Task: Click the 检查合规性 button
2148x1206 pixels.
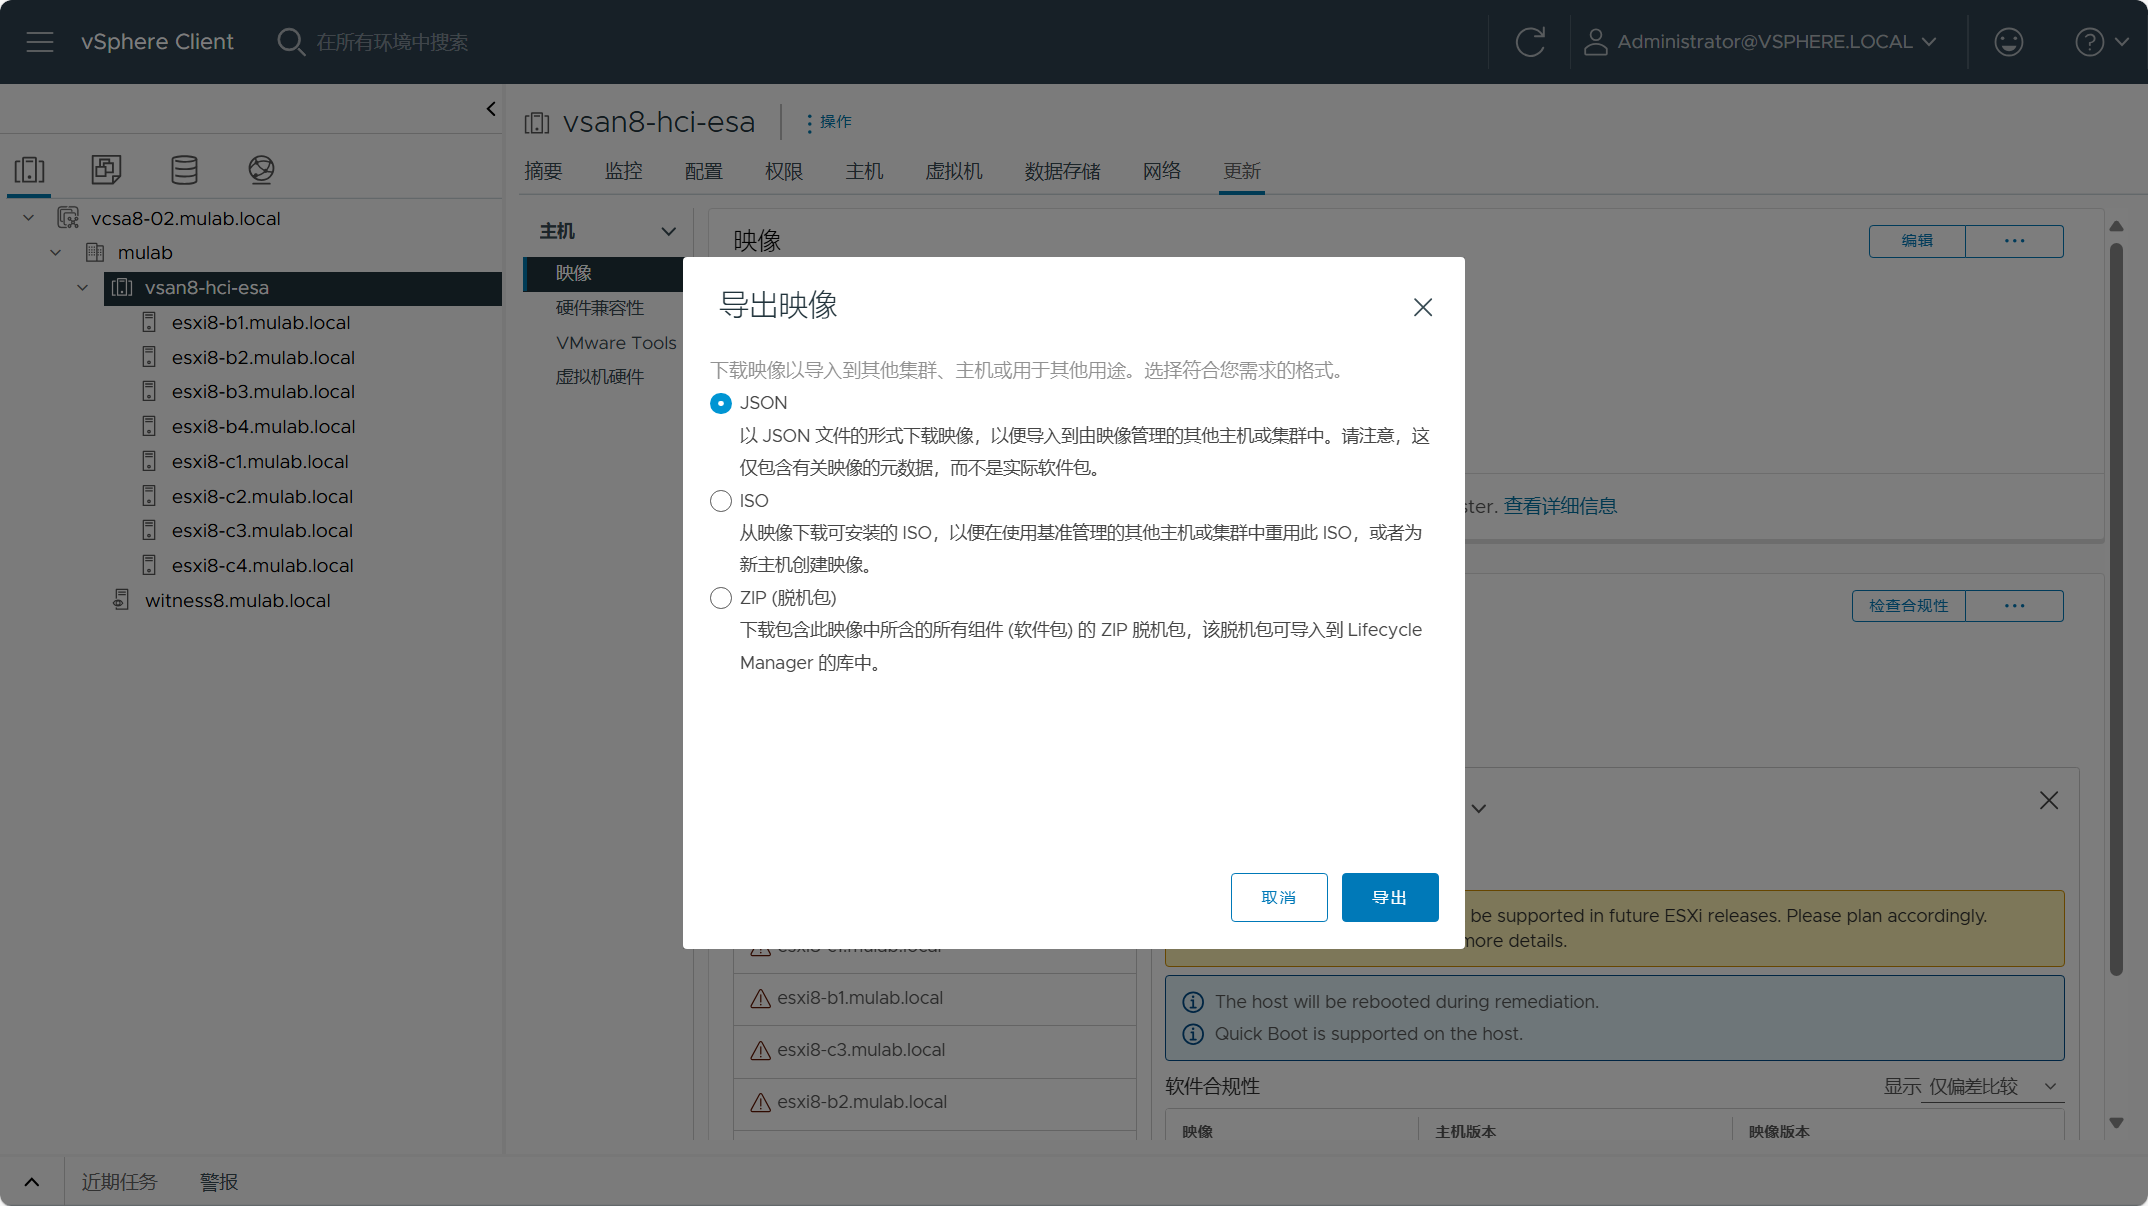Action: tap(1909, 606)
